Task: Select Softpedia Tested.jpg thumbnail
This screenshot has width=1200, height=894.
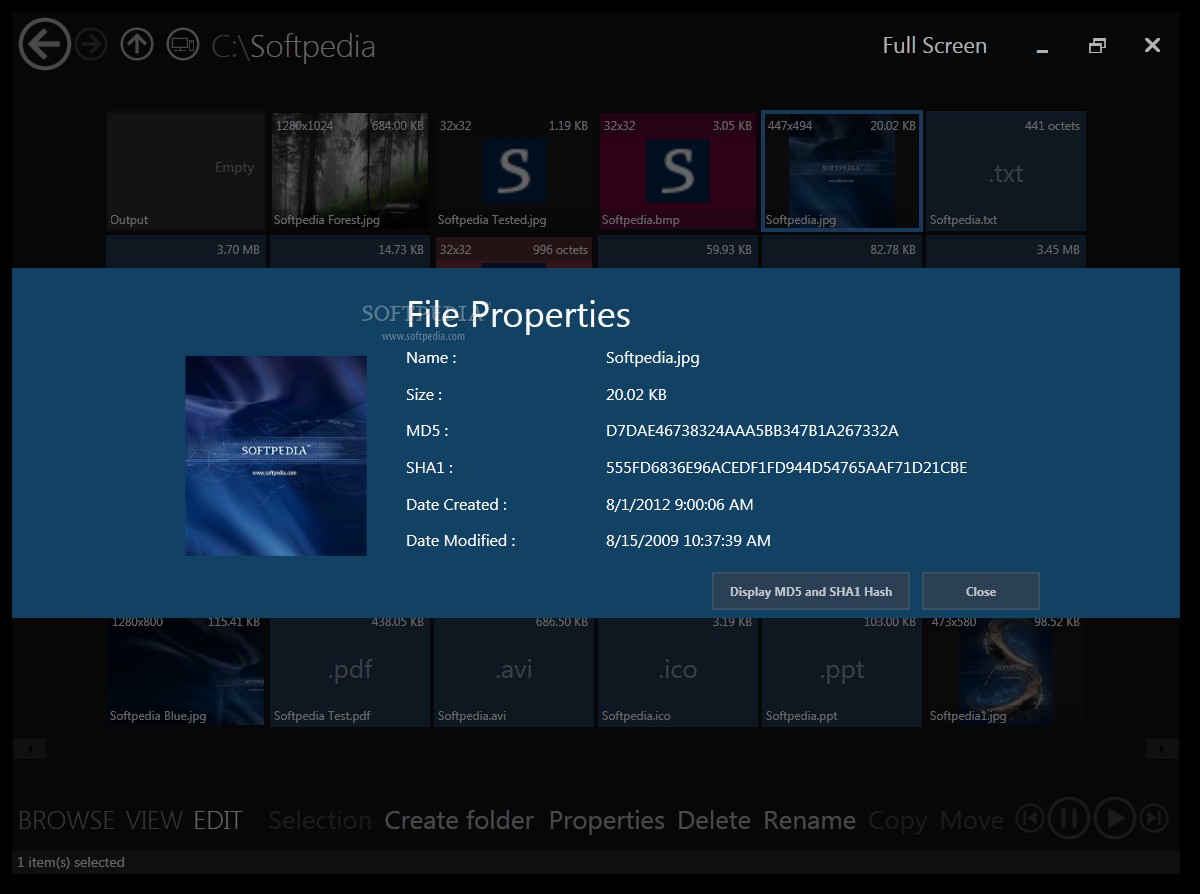Action: click(513, 171)
